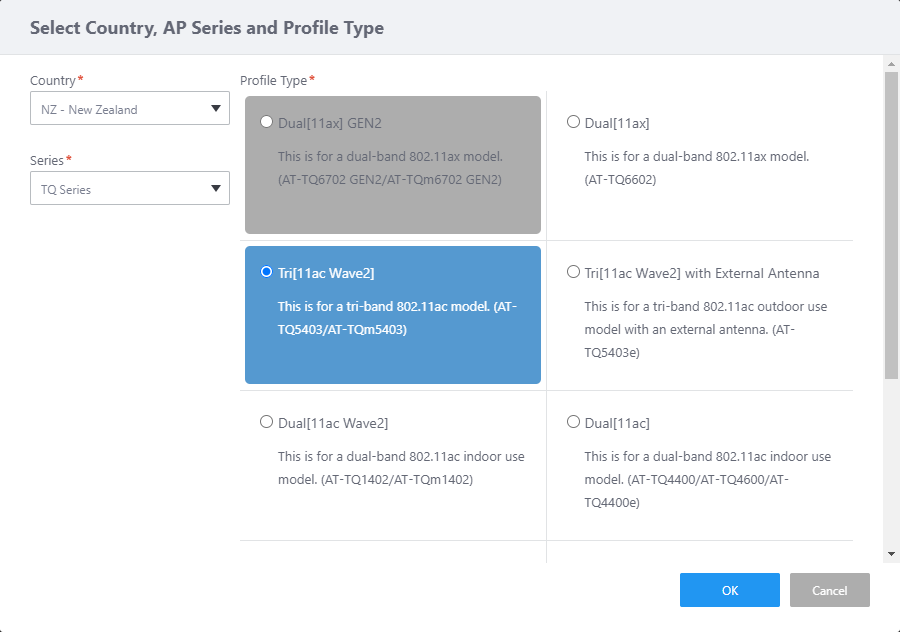Click the down arrow icon in Series field
Screen dimensions: 900x632
(x=216, y=189)
